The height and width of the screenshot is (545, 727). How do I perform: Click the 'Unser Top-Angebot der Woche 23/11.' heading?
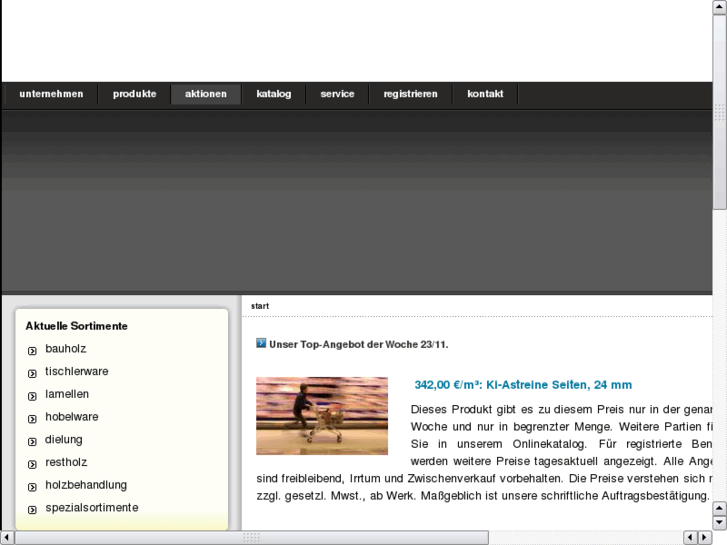pyautogui.click(x=358, y=345)
